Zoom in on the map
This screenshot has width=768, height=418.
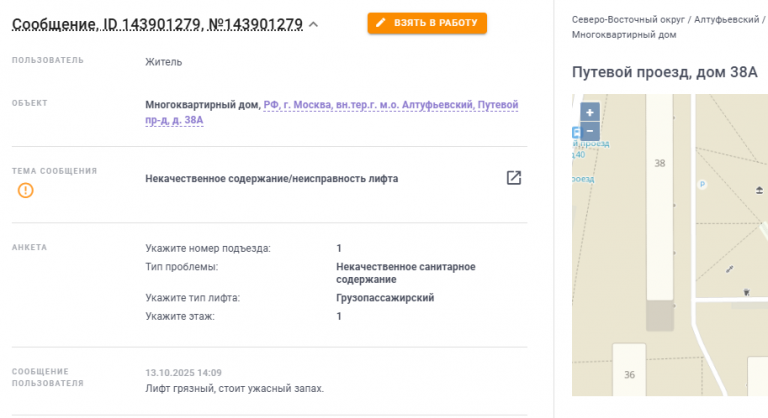590,112
